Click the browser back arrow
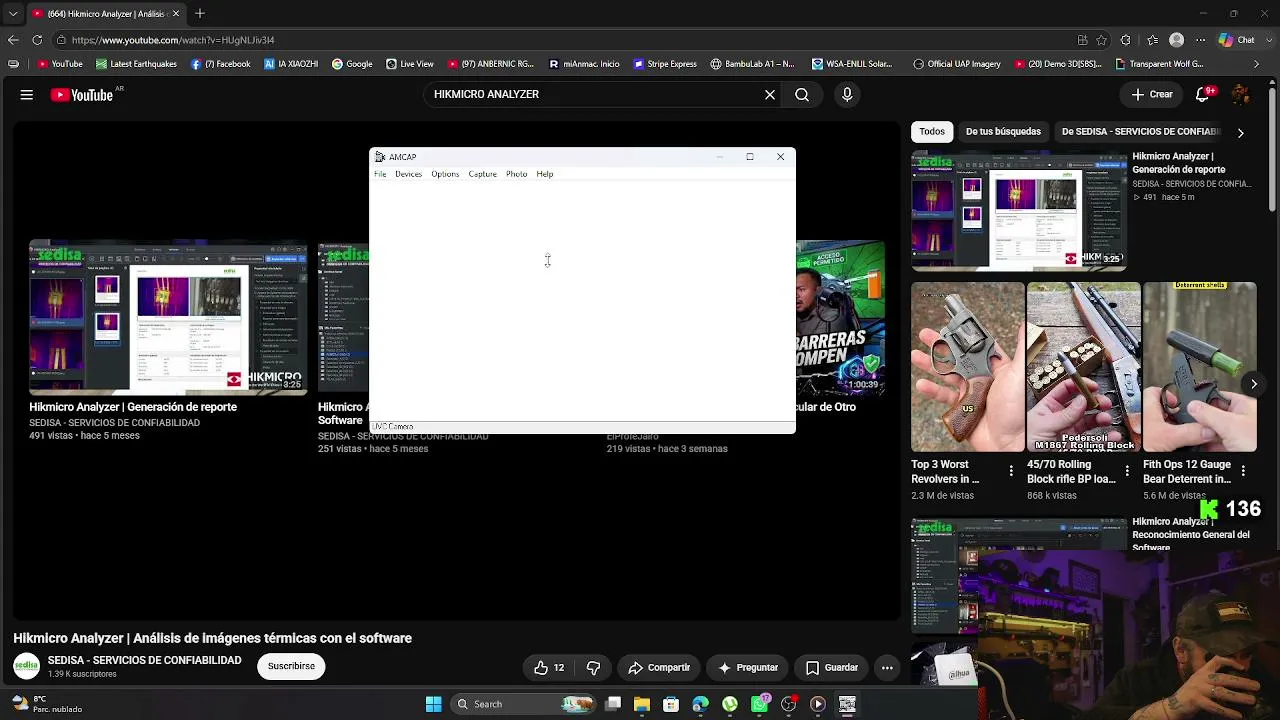The height and width of the screenshot is (720, 1280). 13,40
